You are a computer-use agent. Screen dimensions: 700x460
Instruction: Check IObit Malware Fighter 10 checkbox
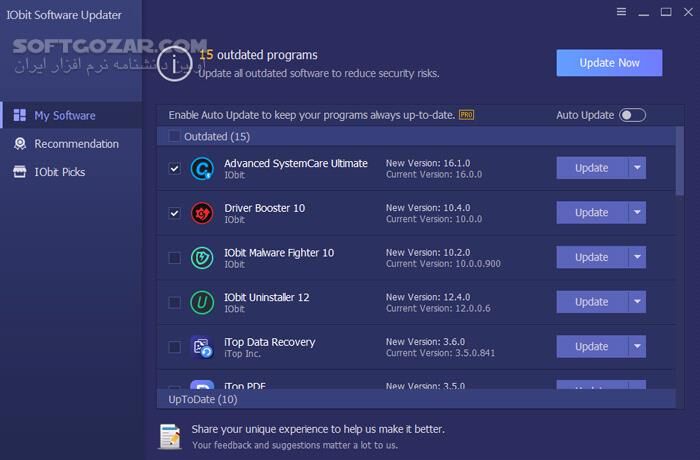[x=175, y=258]
